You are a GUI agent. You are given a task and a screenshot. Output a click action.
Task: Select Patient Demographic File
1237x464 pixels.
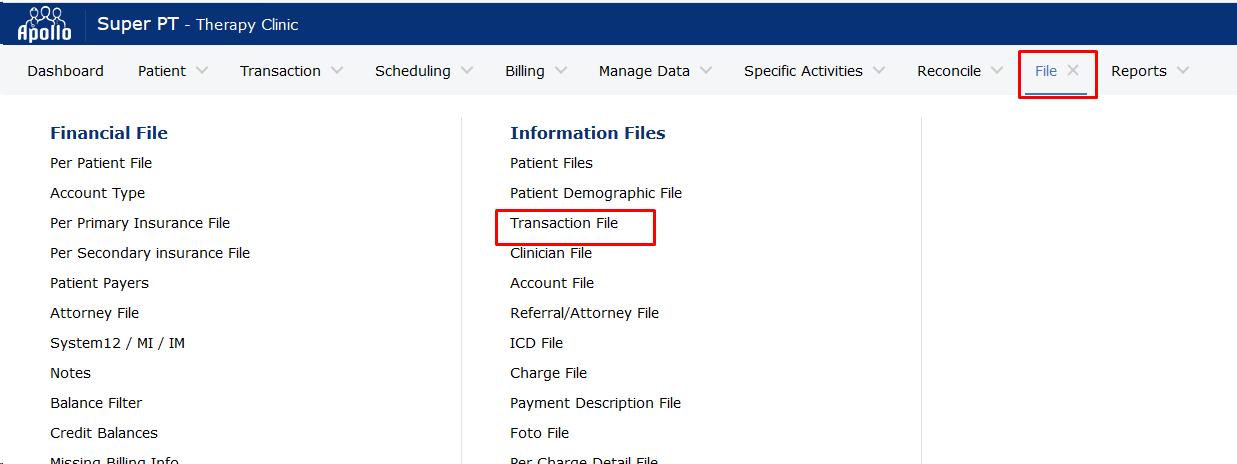click(x=596, y=193)
